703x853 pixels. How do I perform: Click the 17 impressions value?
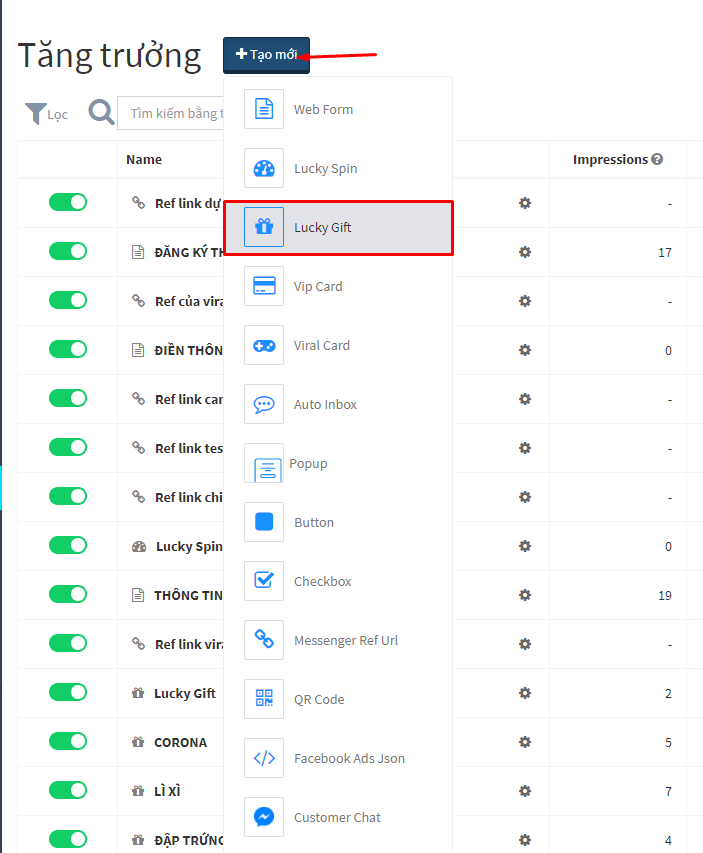click(x=665, y=252)
